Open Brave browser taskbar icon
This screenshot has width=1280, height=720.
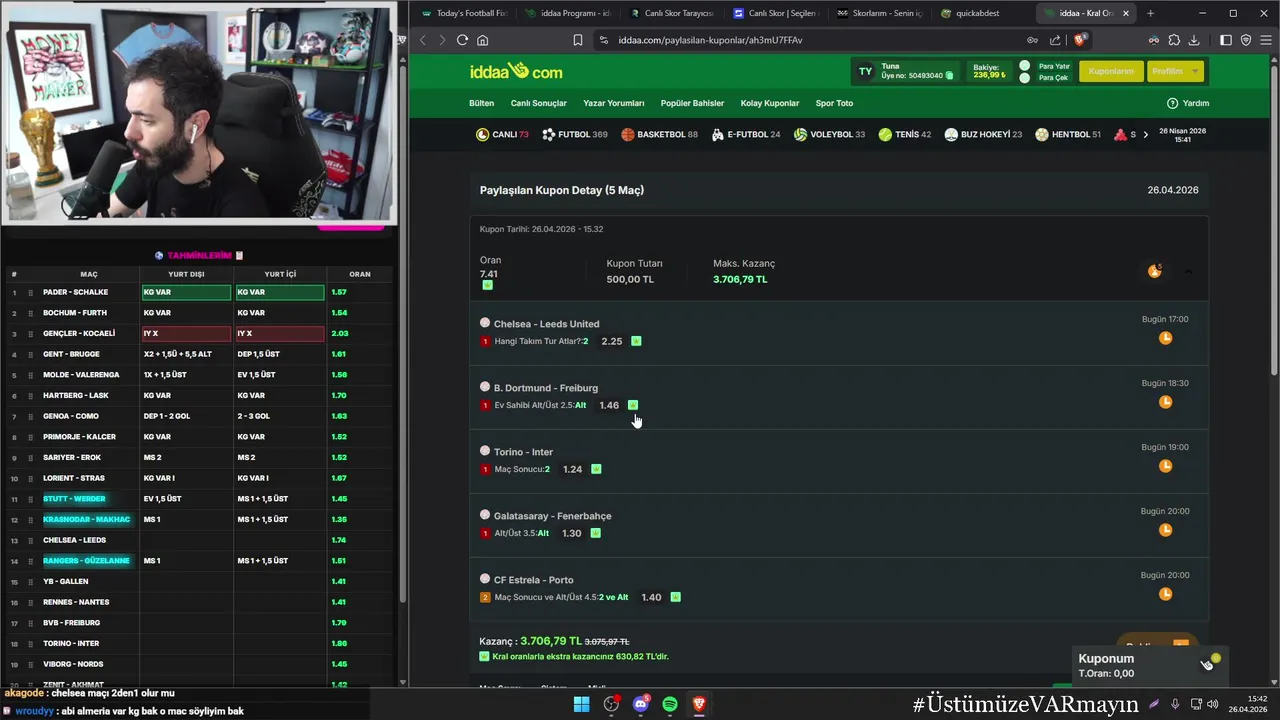tap(699, 704)
